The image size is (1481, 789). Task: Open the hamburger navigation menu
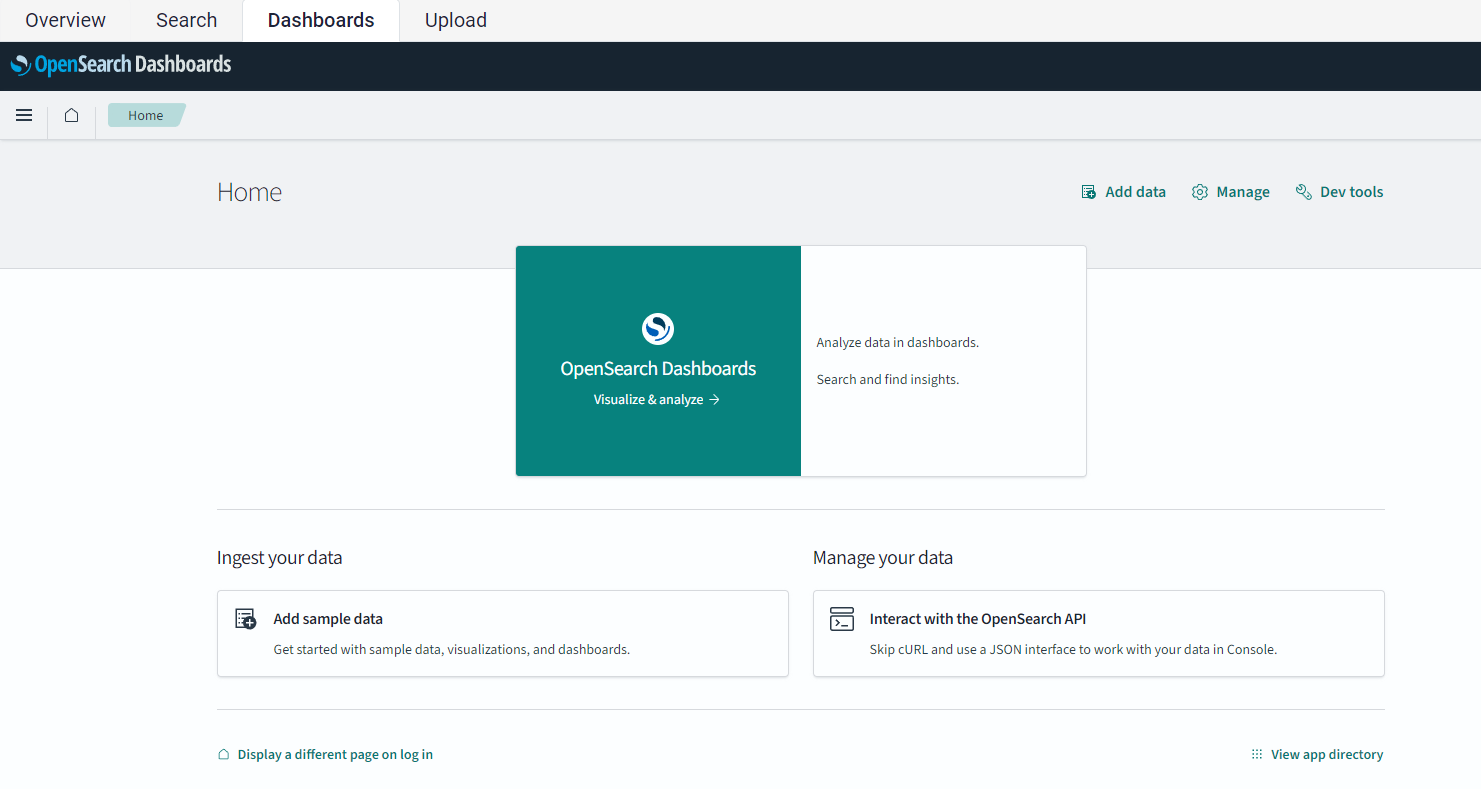coord(24,115)
